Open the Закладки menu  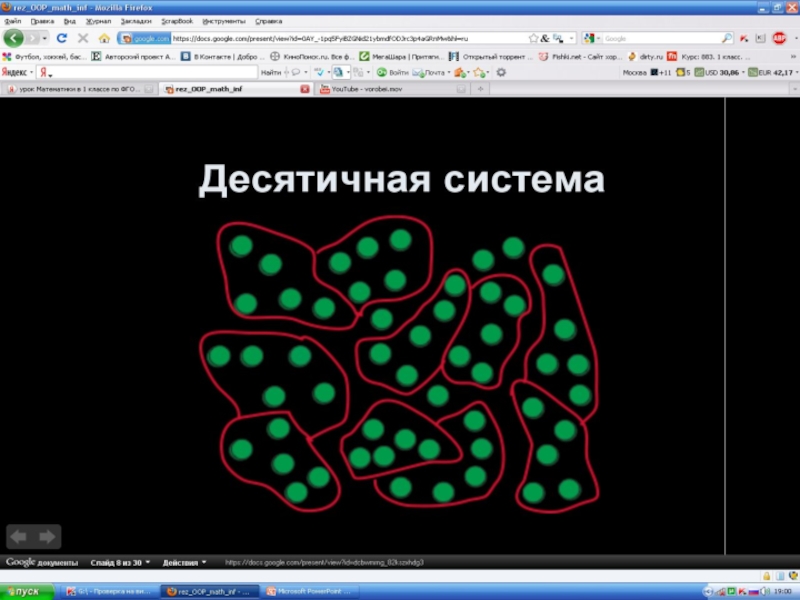click(136, 20)
